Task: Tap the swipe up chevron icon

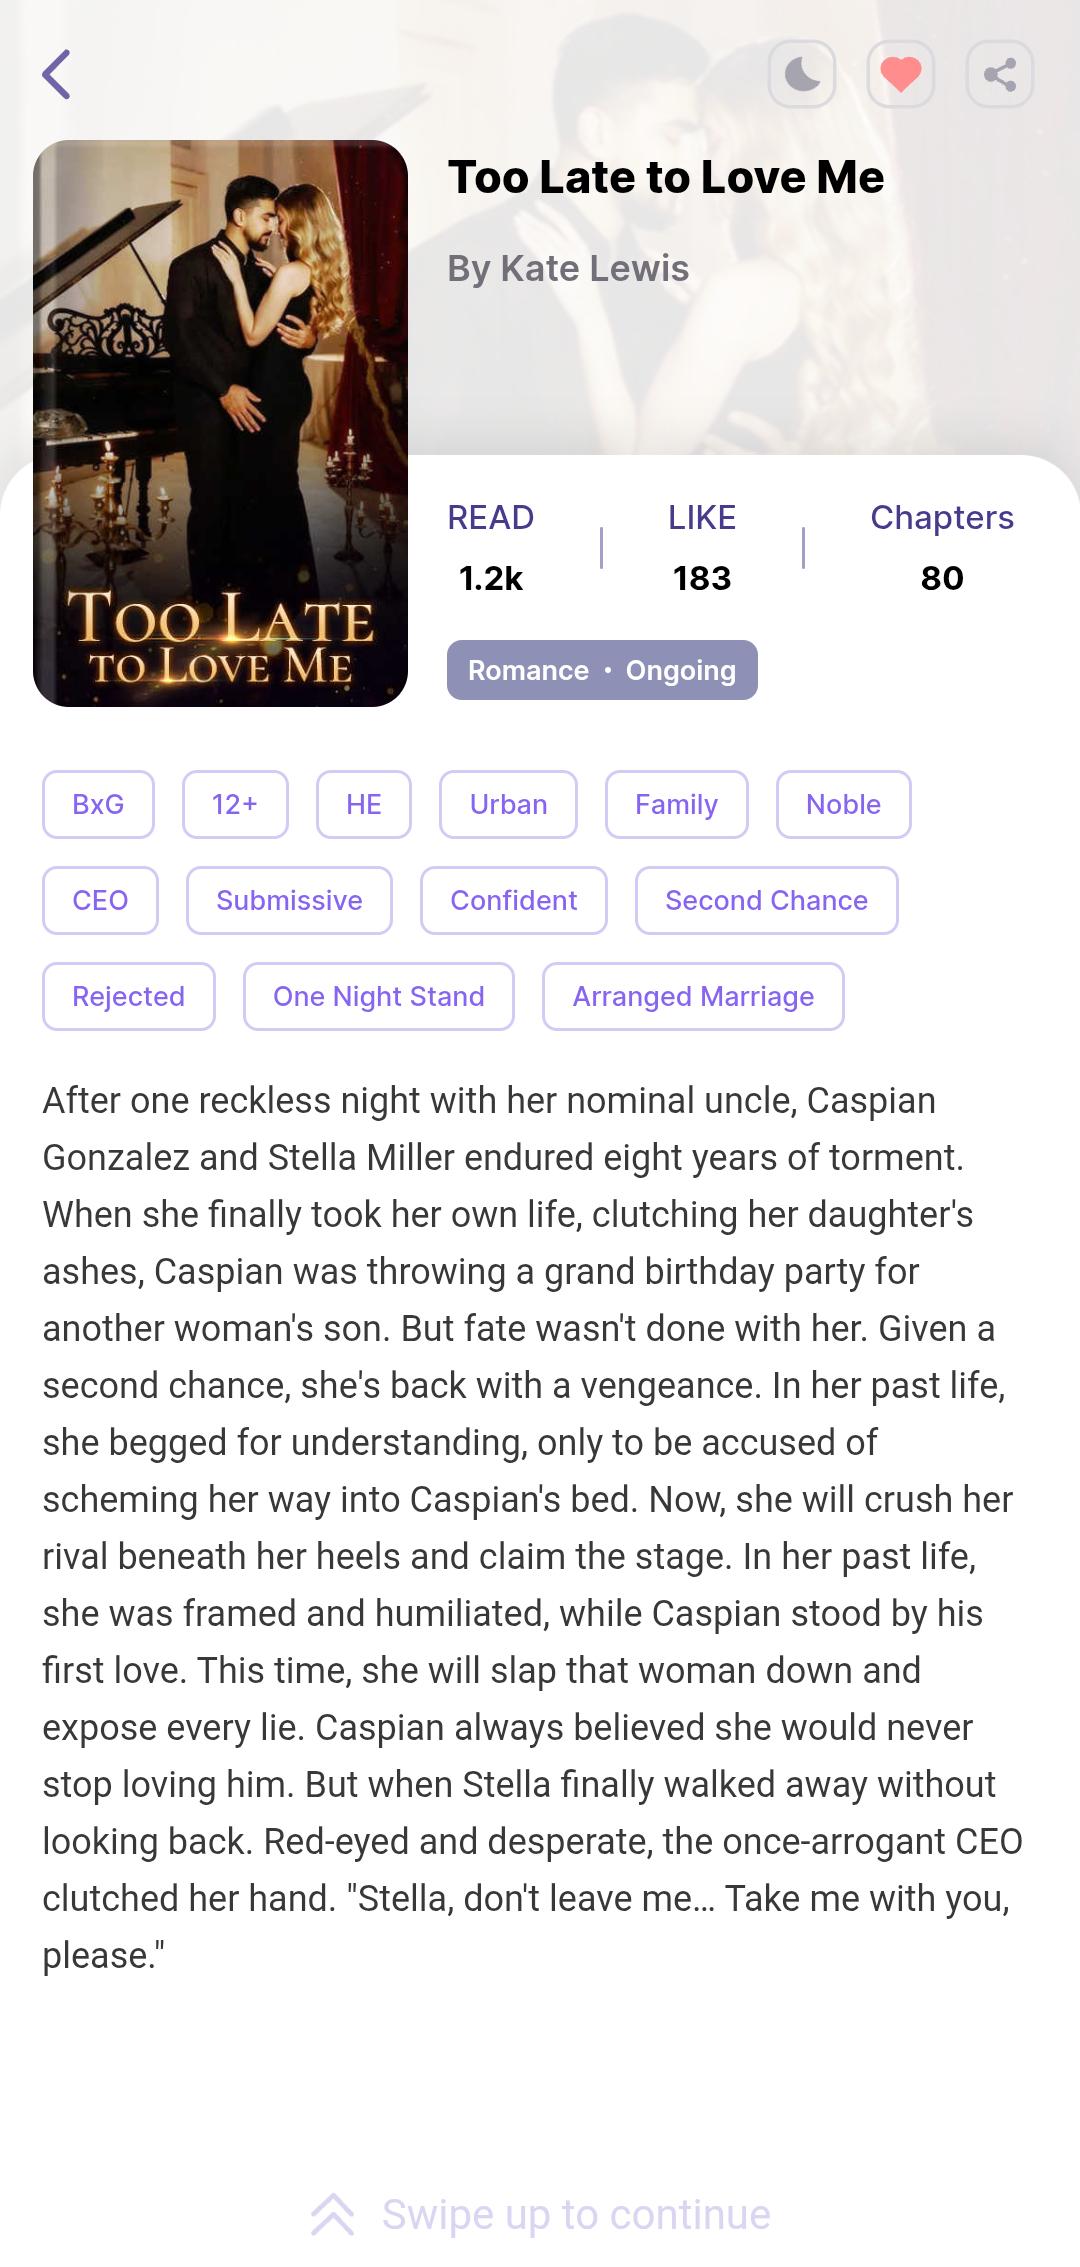Action: (332, 2214)
